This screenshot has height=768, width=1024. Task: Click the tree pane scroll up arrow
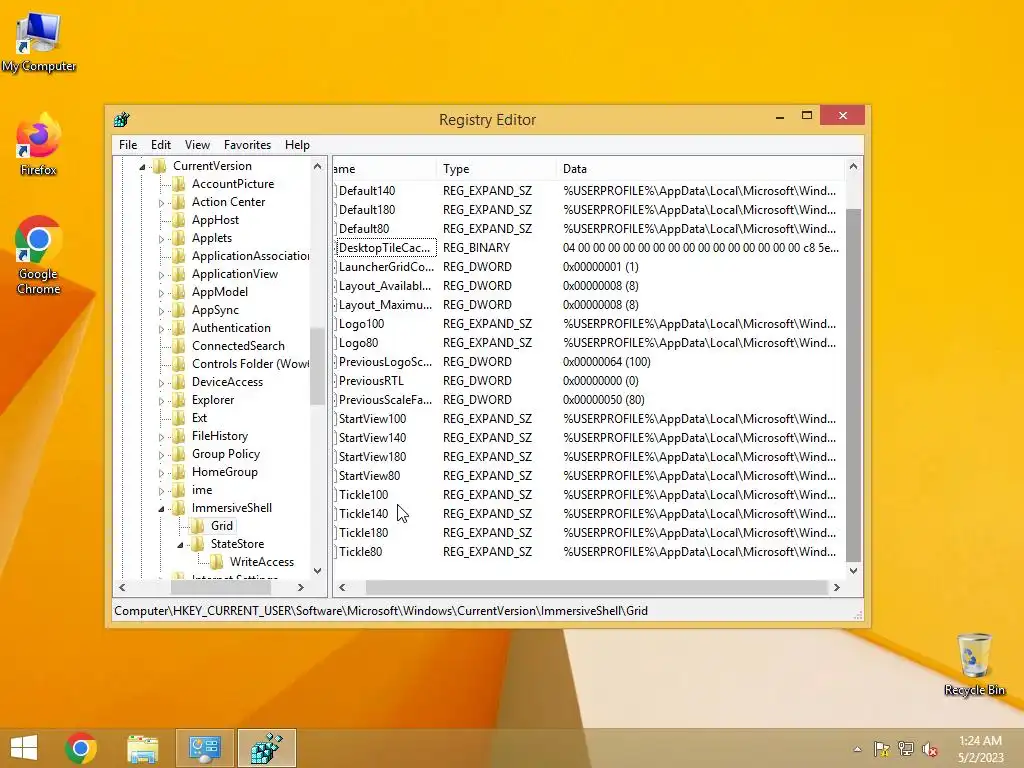(x=317, y=167)
